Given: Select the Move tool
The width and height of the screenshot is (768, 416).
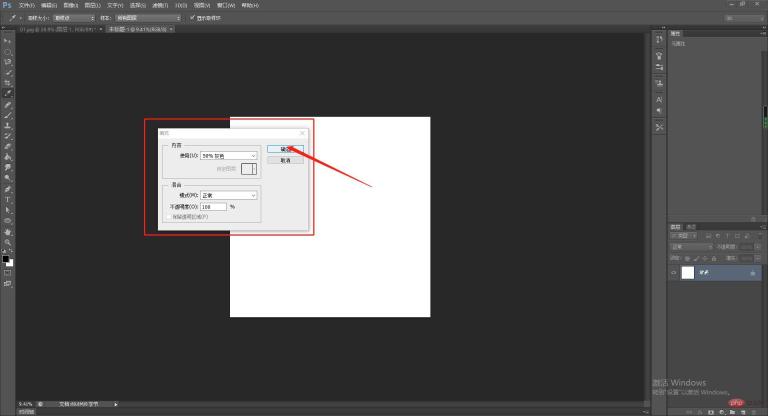Looking at the screenshot, I should pos(7,41).
